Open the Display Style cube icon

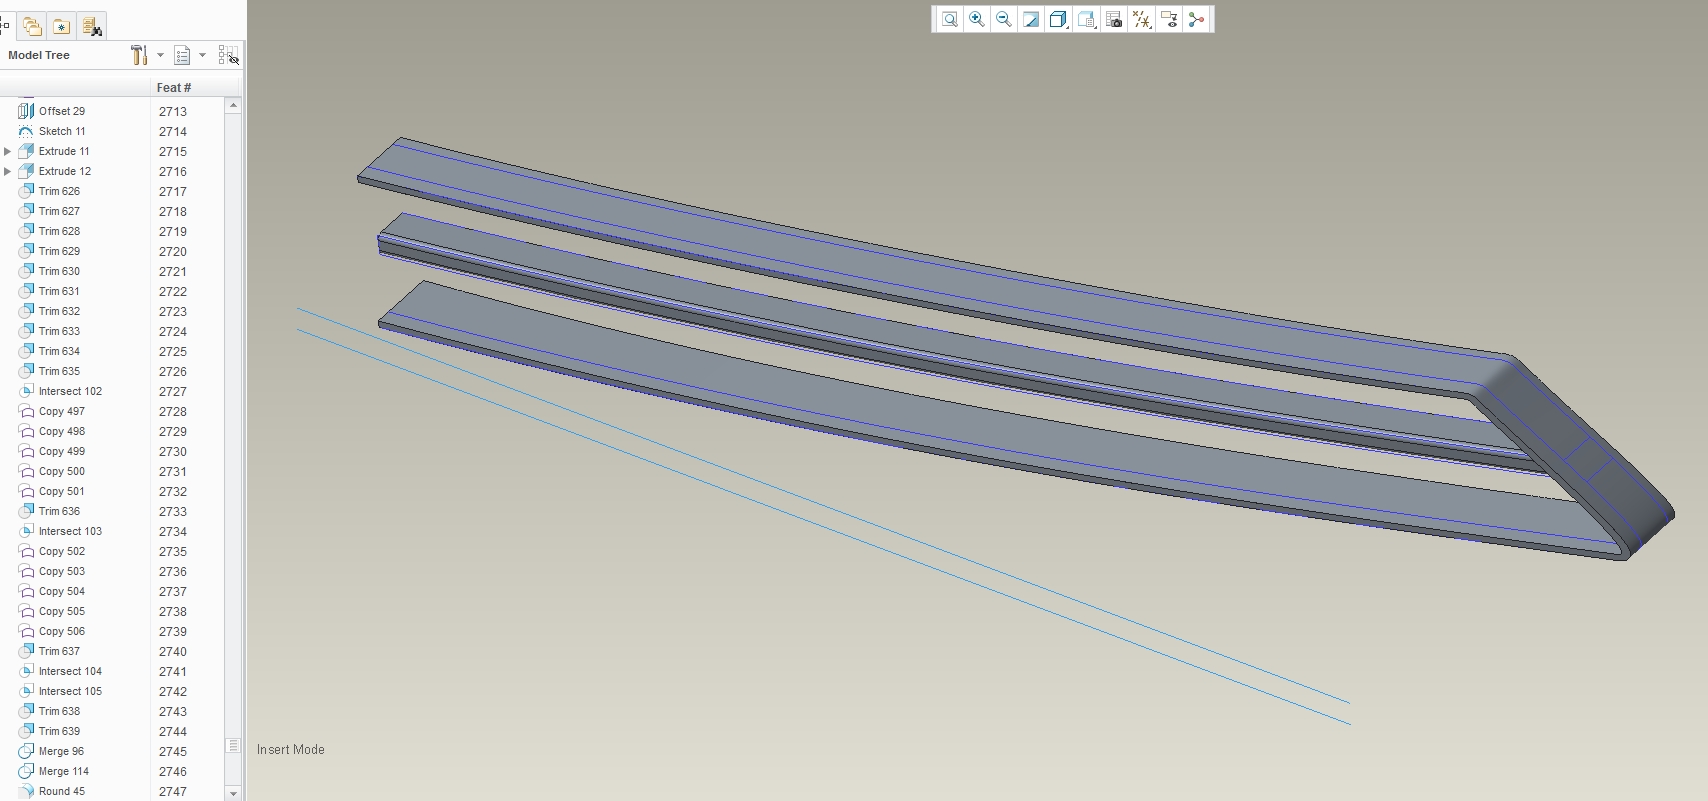pos(1058,19)
